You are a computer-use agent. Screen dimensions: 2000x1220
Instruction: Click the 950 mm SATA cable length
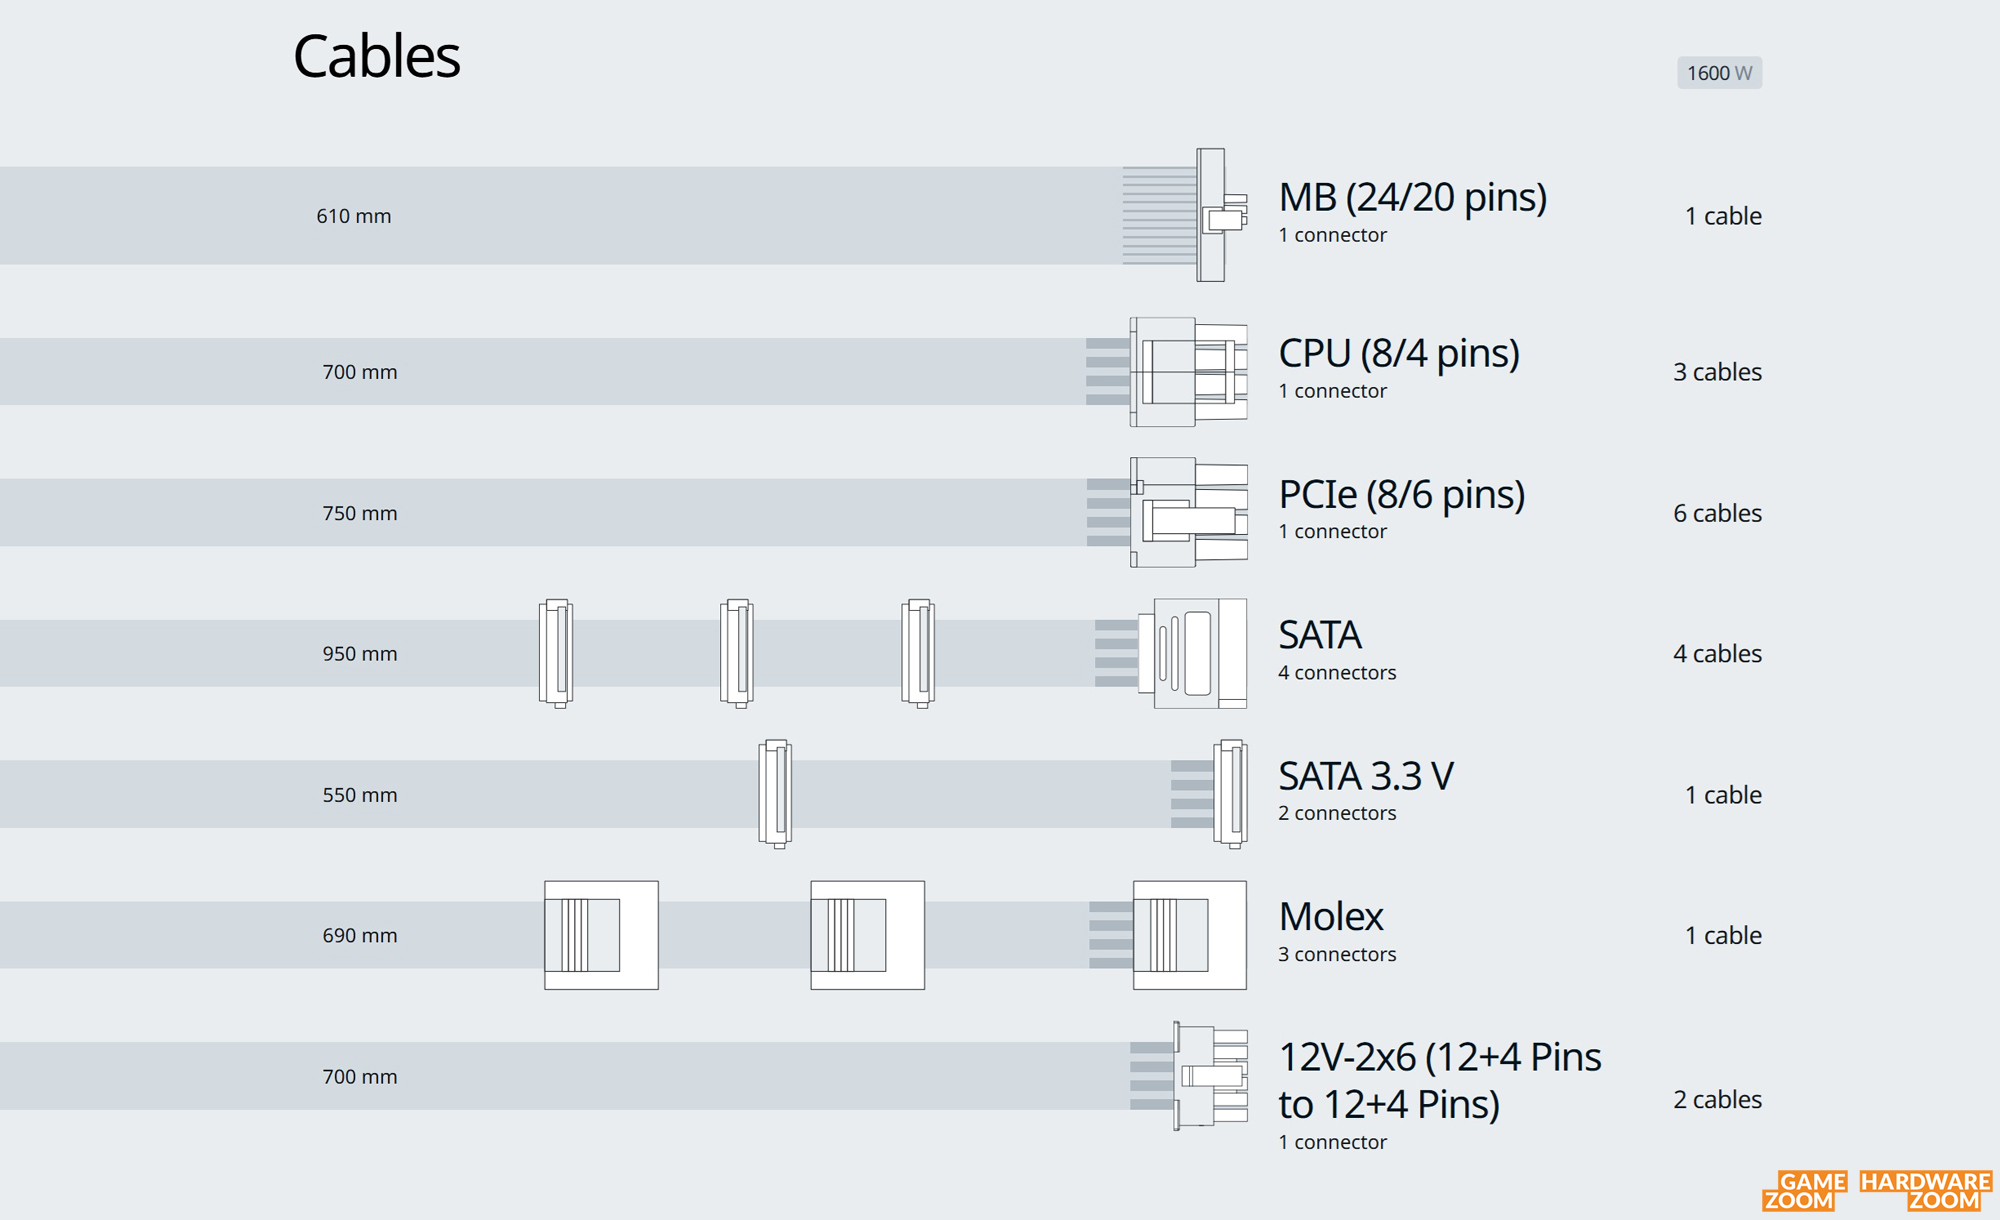(359, 653)
